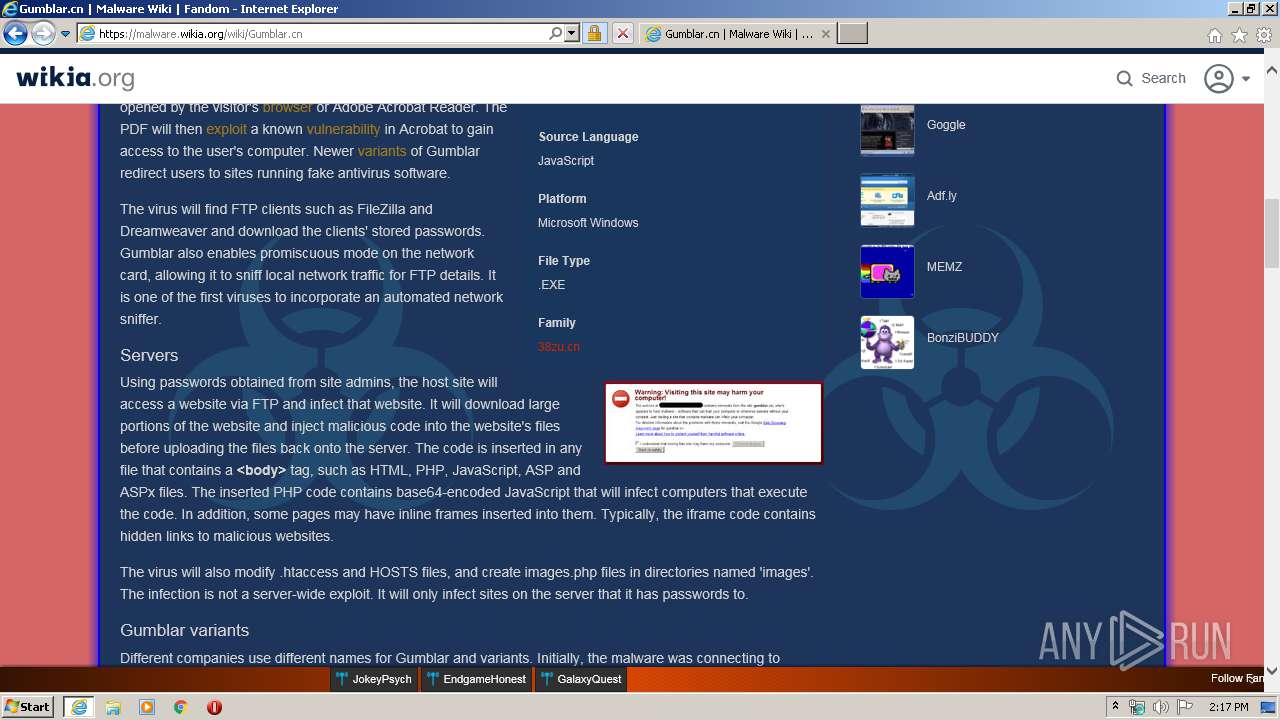Click the red Opera-style taskbar icon
Image resolution: width=1280 pixels, height=720 pixels.
(x=214, y=707)
